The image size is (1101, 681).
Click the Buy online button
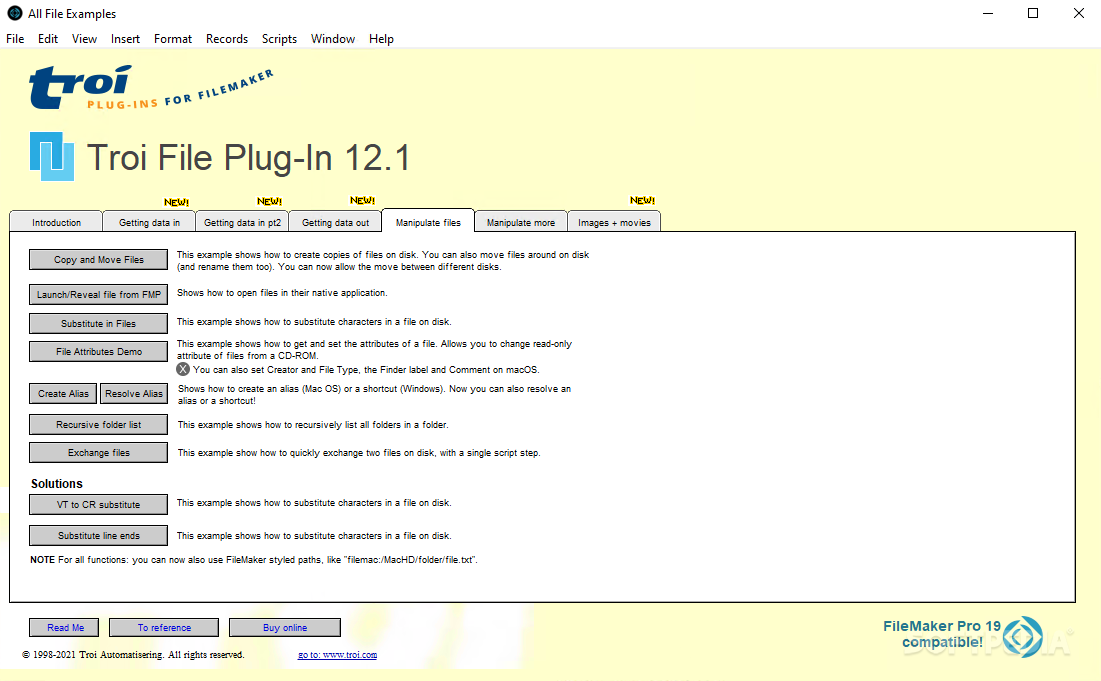tap(284, 628)
